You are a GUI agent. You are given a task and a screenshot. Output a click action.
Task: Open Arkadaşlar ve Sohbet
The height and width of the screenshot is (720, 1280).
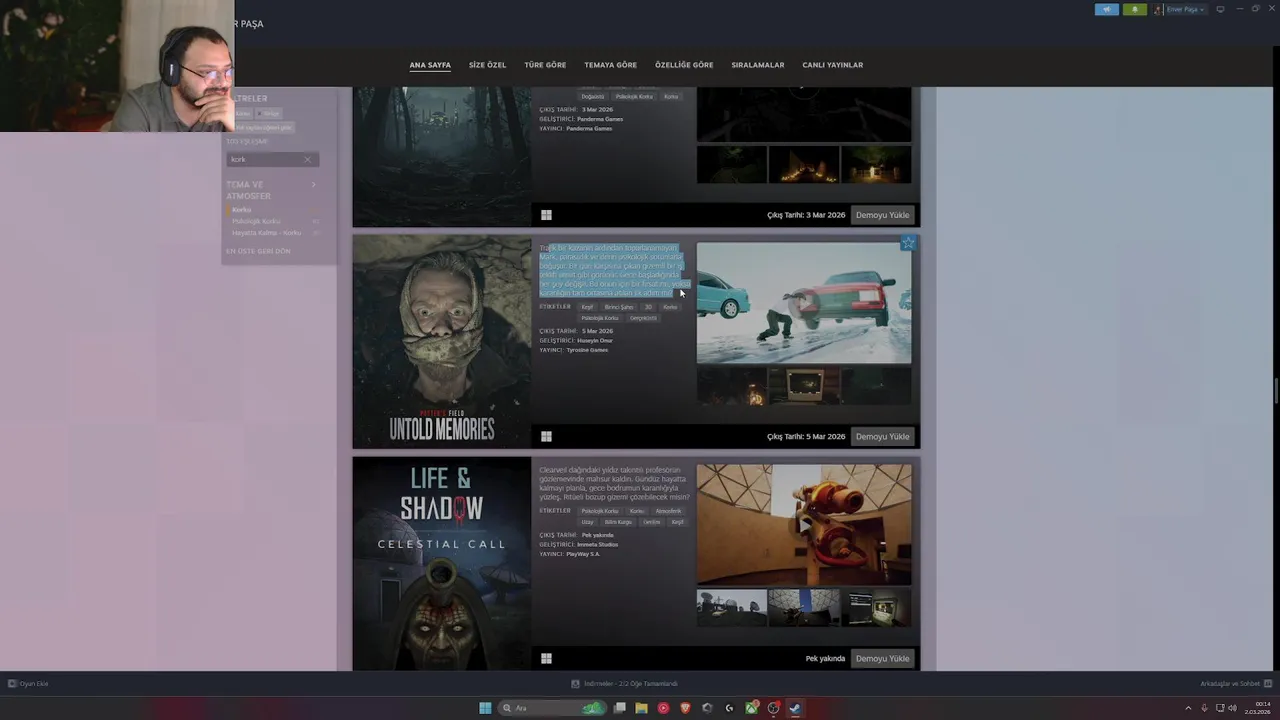(x=1236, y=684)
